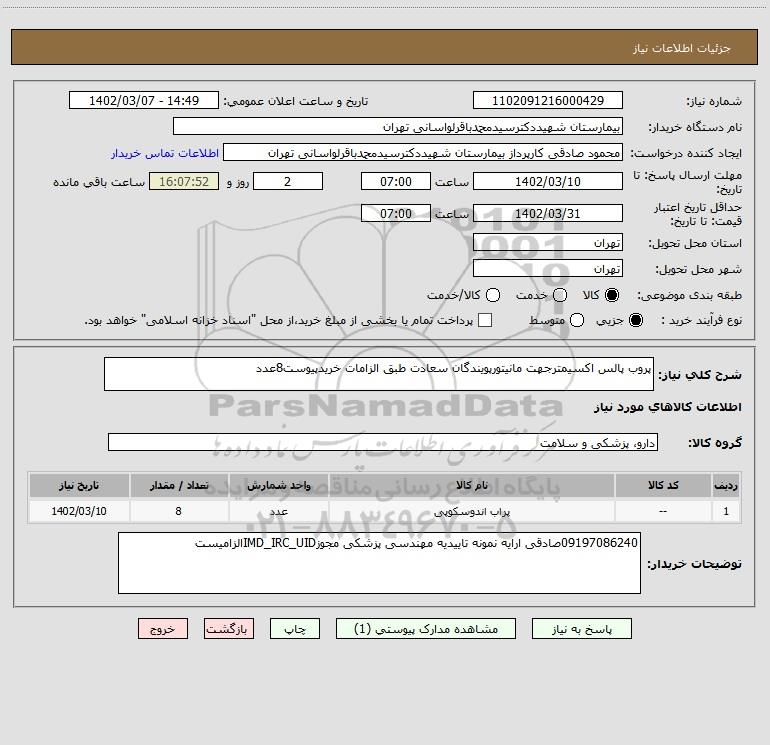Viewport: 770px width, 745px height.
Task: Click the delivery province تهران field
Action: (x=548, y=242)
